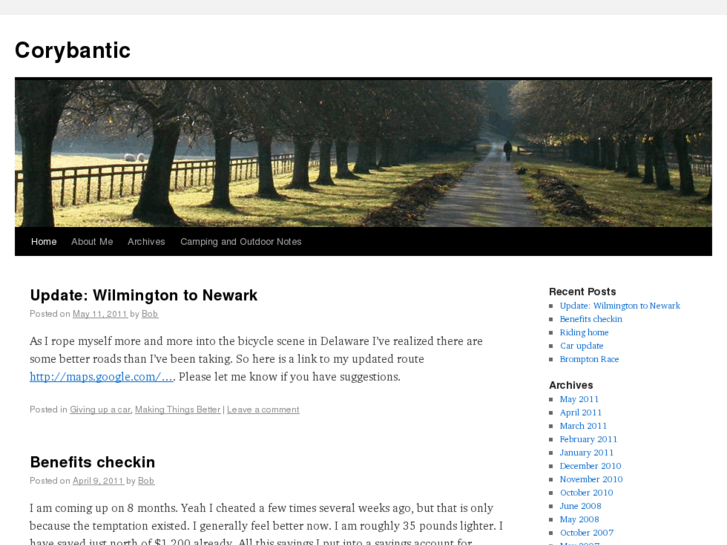Click the May 11, 2011 post date
The image size is (727, 545).
100,314
